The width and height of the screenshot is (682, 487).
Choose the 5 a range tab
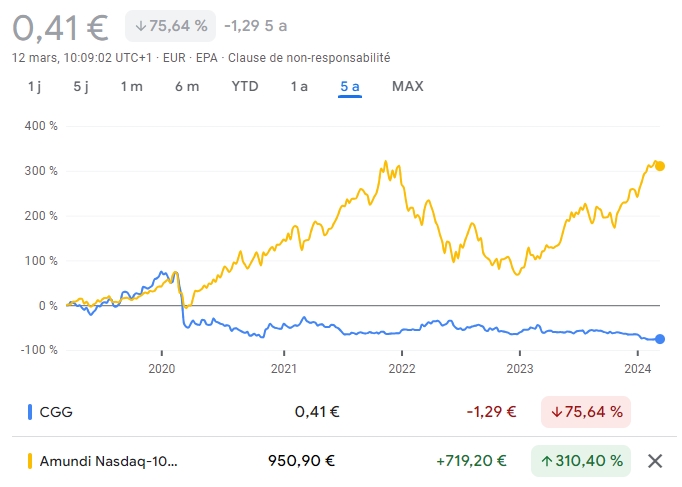[350, 86]
